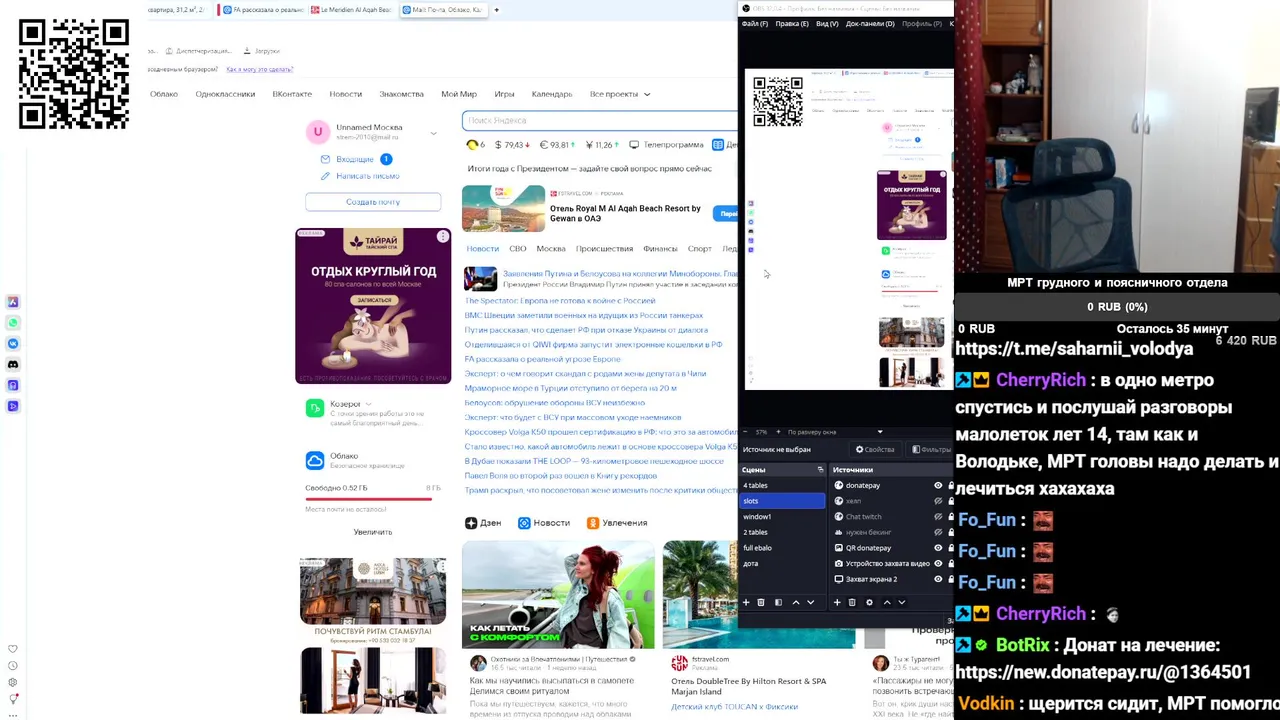
Task: Expand the Все проекты menu
Action: (x=619, y=94)
